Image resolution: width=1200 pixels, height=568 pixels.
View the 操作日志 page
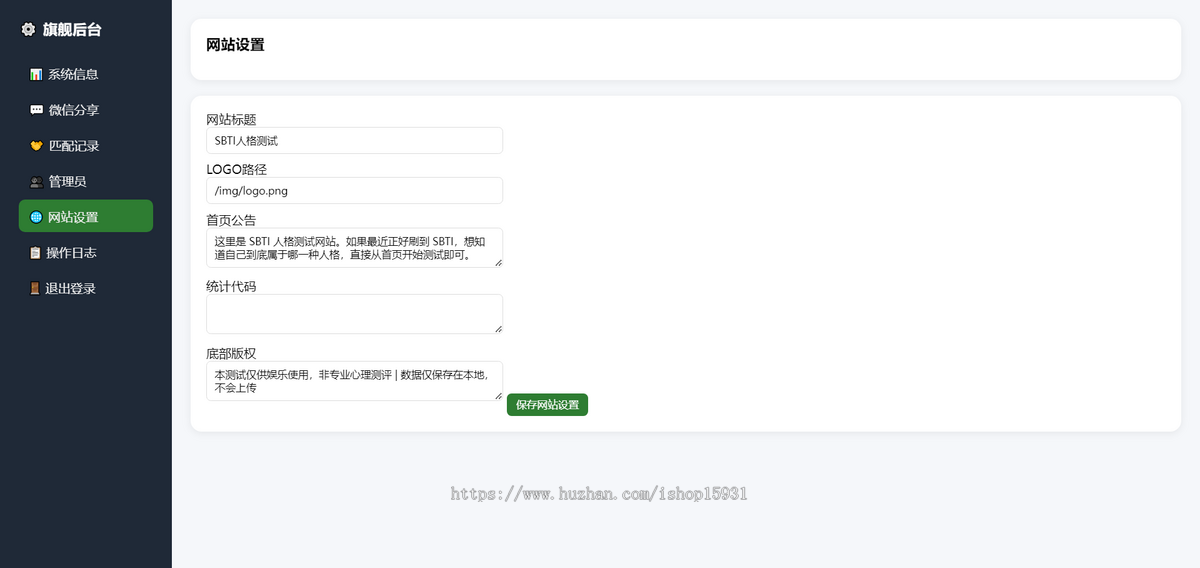coord(86,253)
